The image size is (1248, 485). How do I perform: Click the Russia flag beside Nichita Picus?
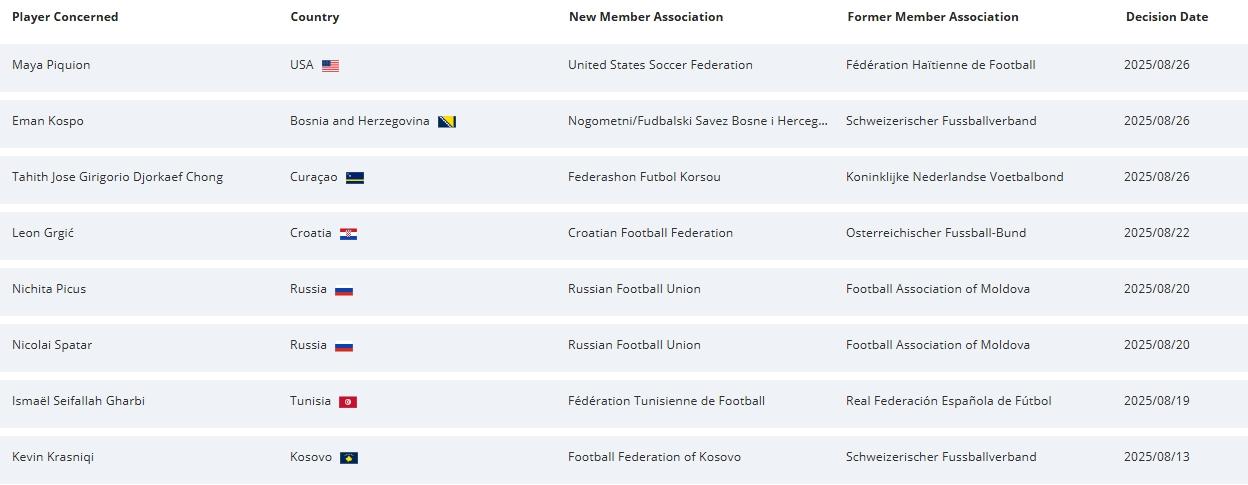click(x=344, y=290)
